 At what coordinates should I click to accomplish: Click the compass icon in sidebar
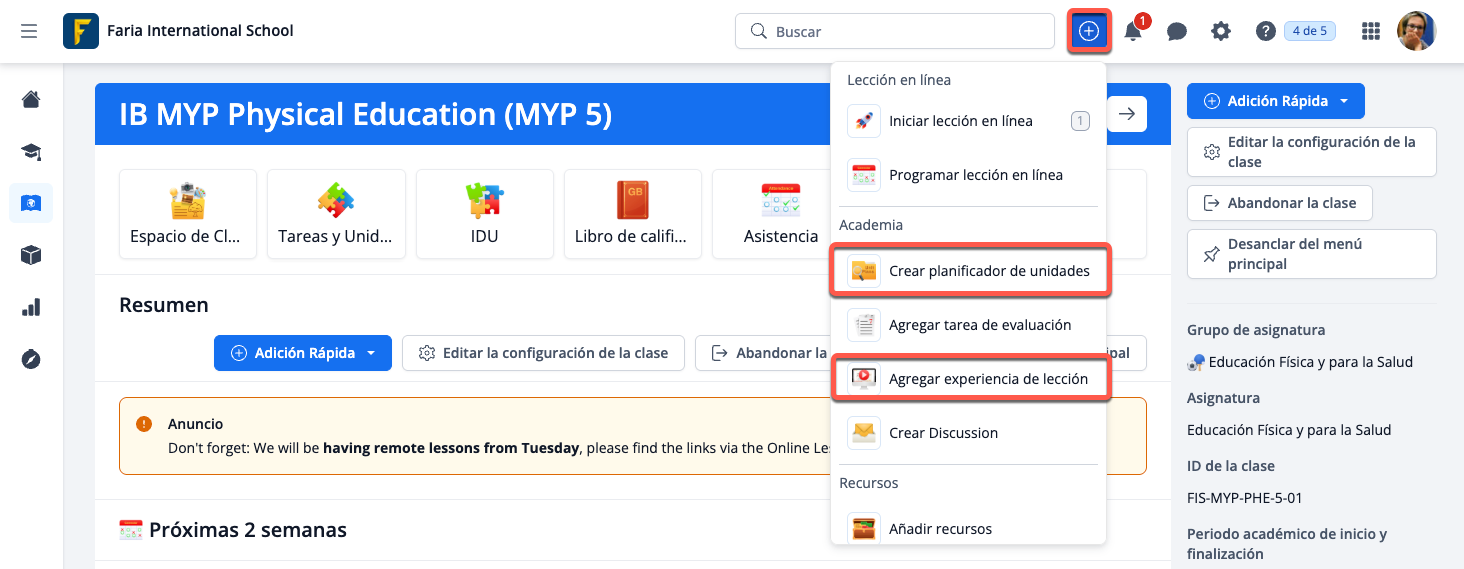31,359
